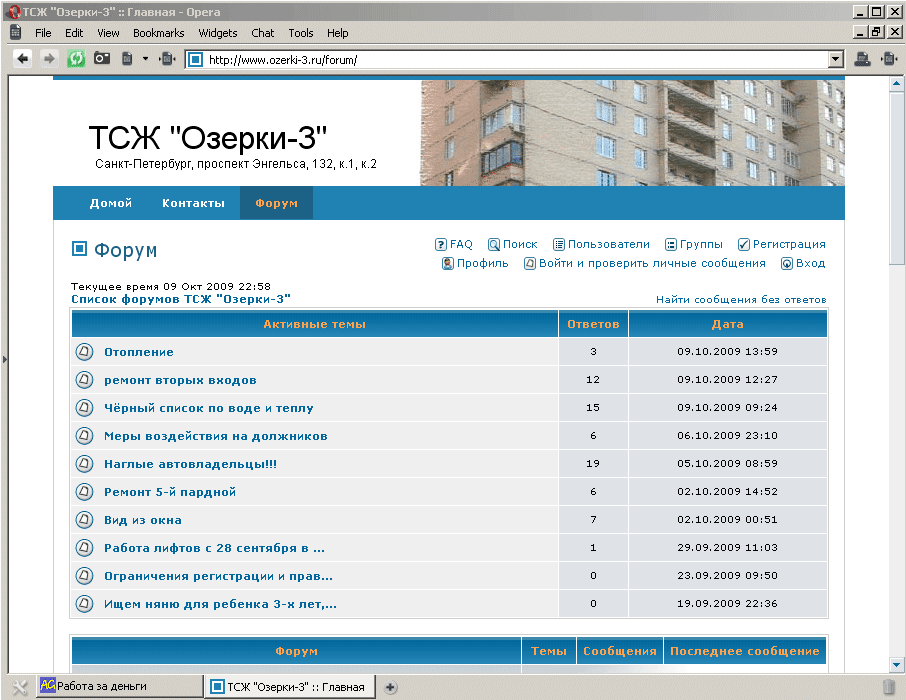Open the trash/closed tabs toolbar icon
The height and width of the screenshot is (700, 906).
click(x=128, y=58)
